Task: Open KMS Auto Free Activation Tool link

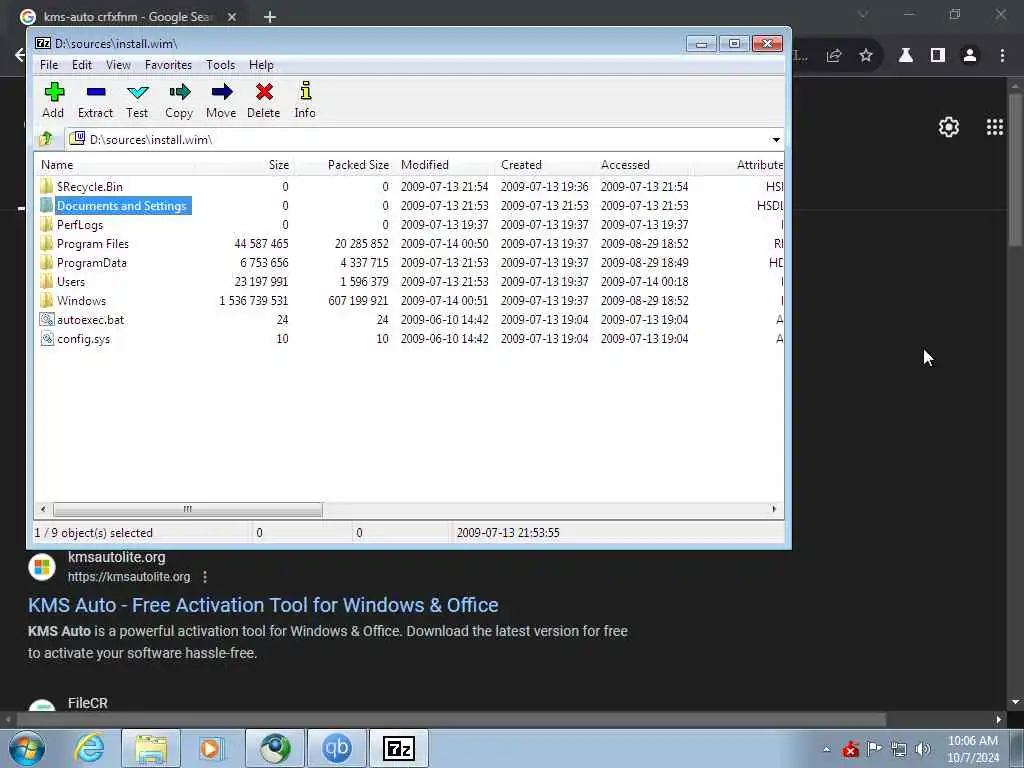Action: (x=263, y=605)
